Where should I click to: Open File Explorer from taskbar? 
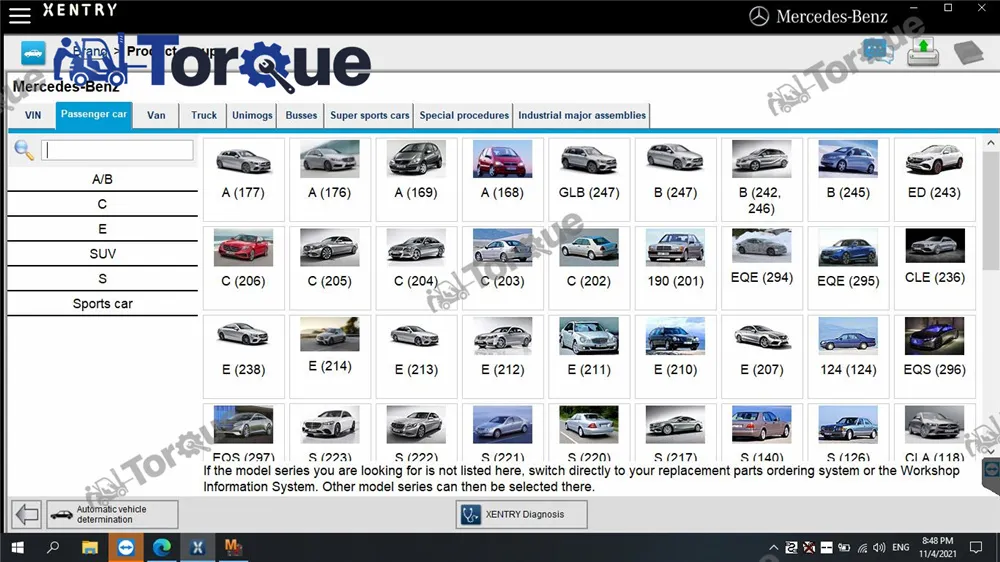89,547
